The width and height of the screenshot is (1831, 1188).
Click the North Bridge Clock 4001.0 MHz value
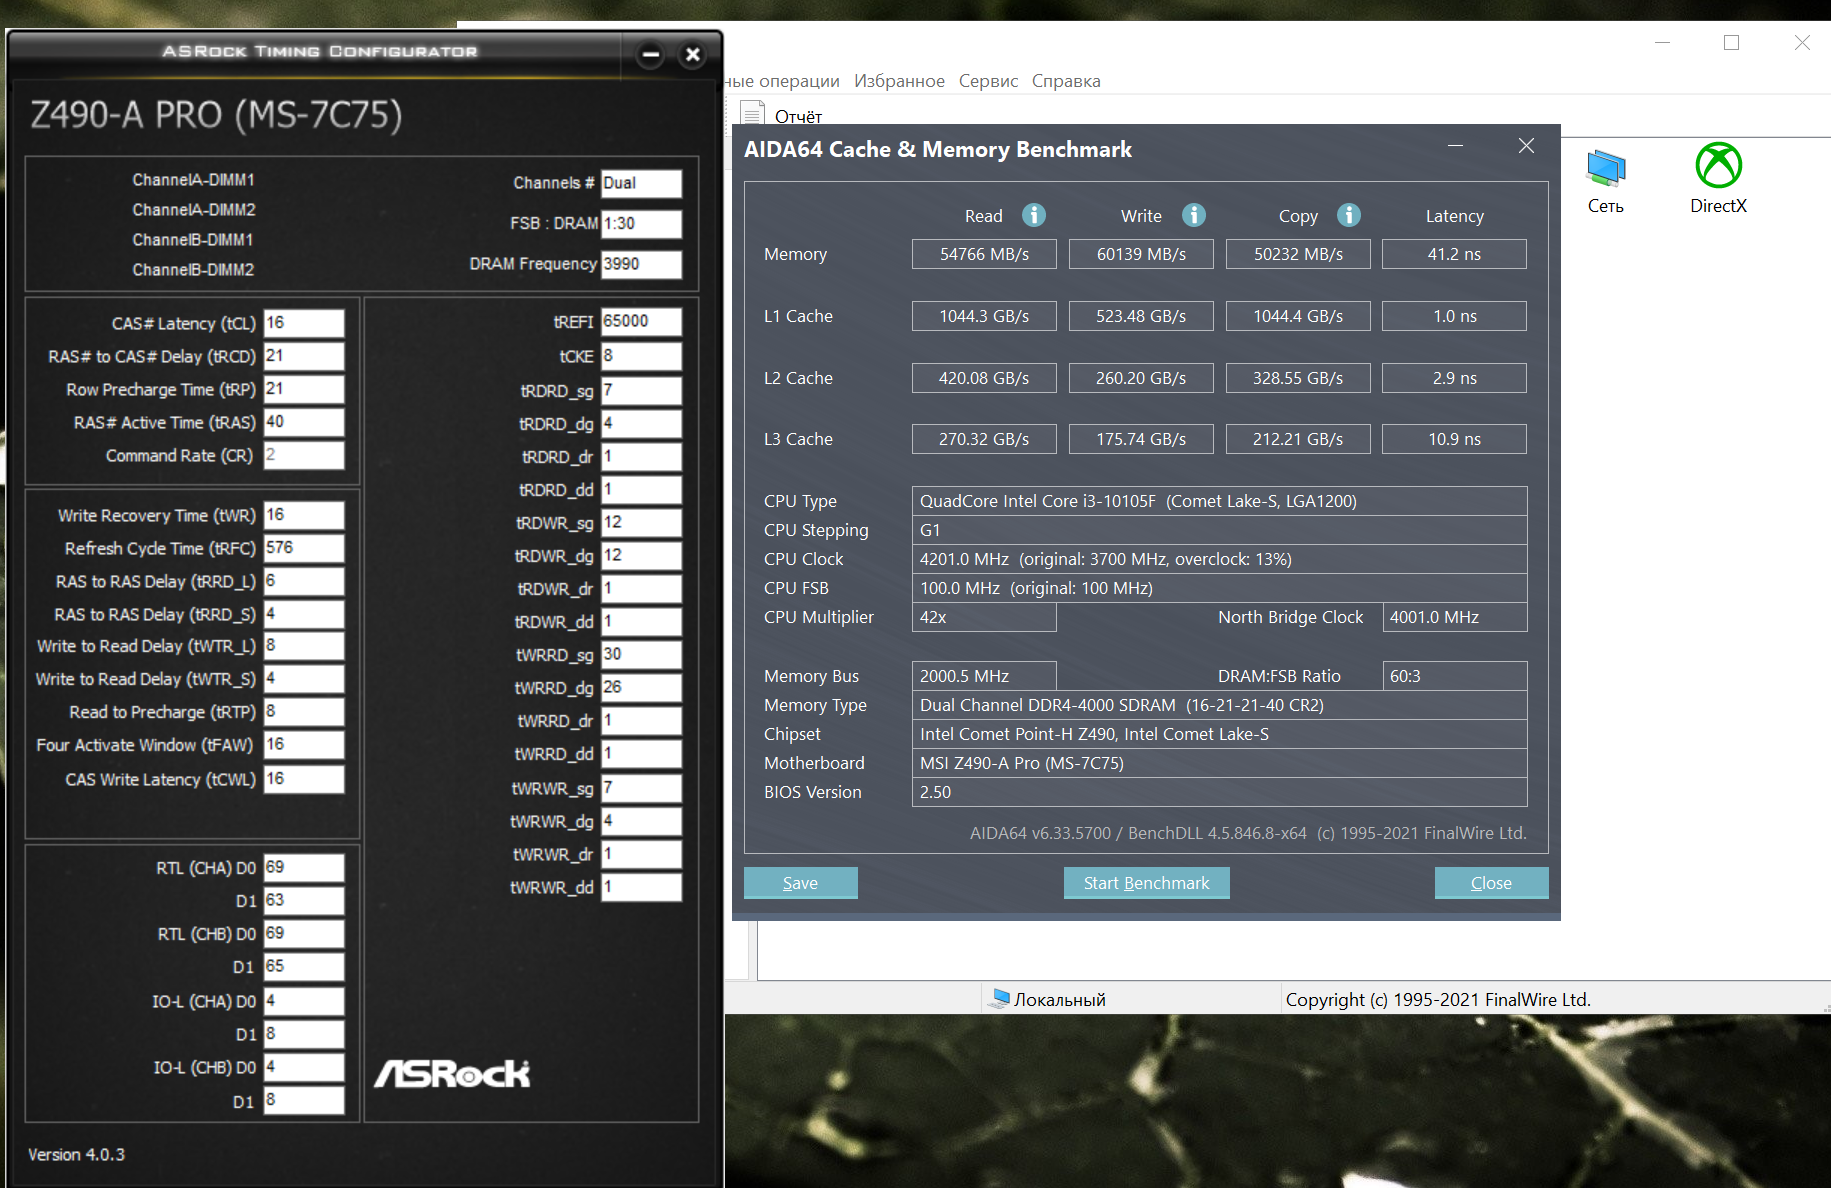pyautogui.click(x=1454, y=617)
